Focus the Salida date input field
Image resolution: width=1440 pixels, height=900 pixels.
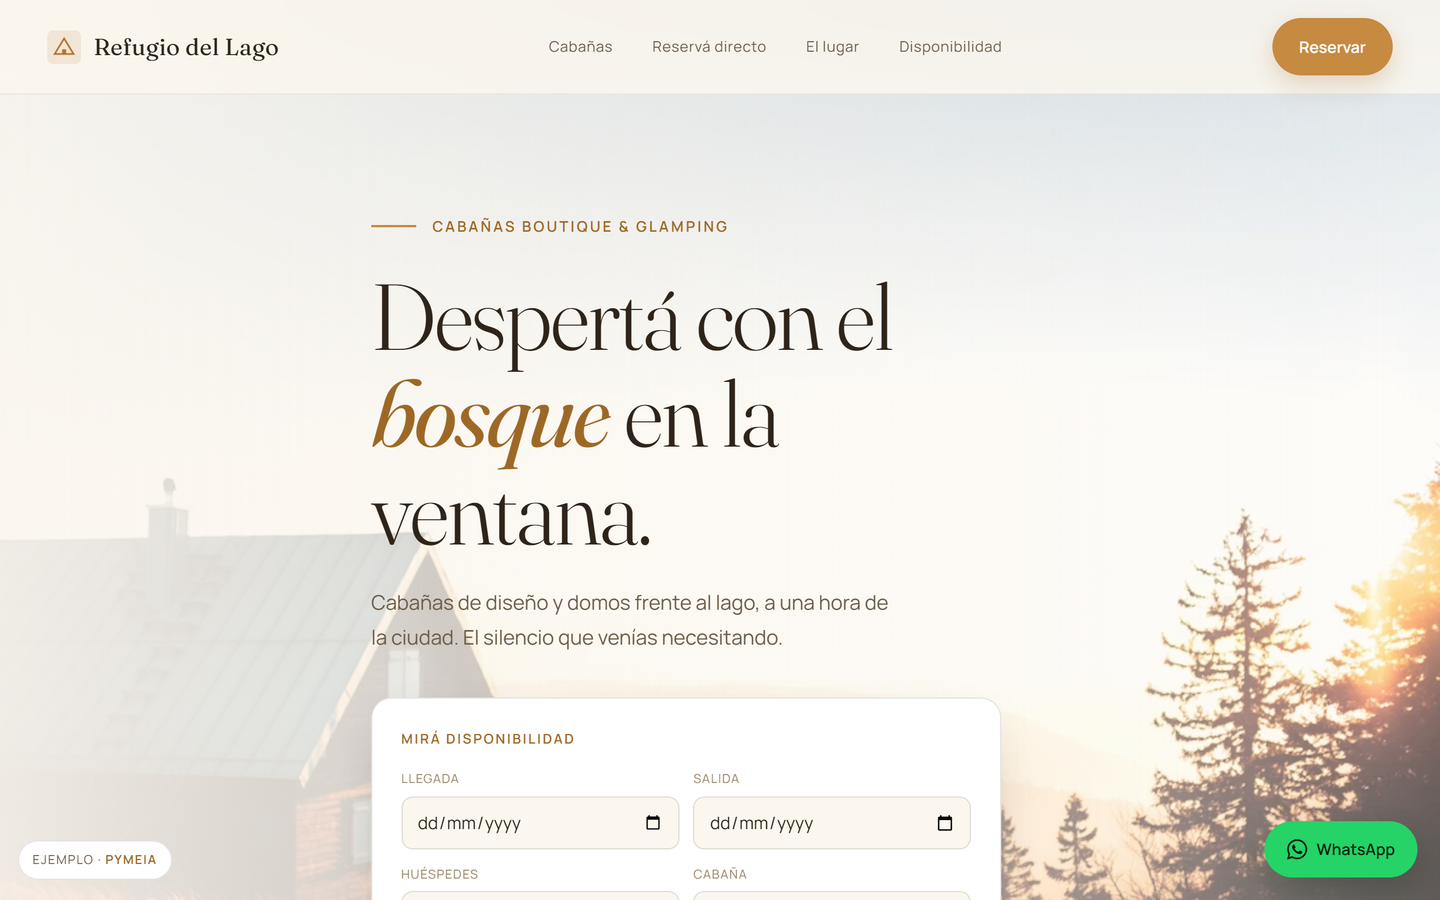point(832,823)
